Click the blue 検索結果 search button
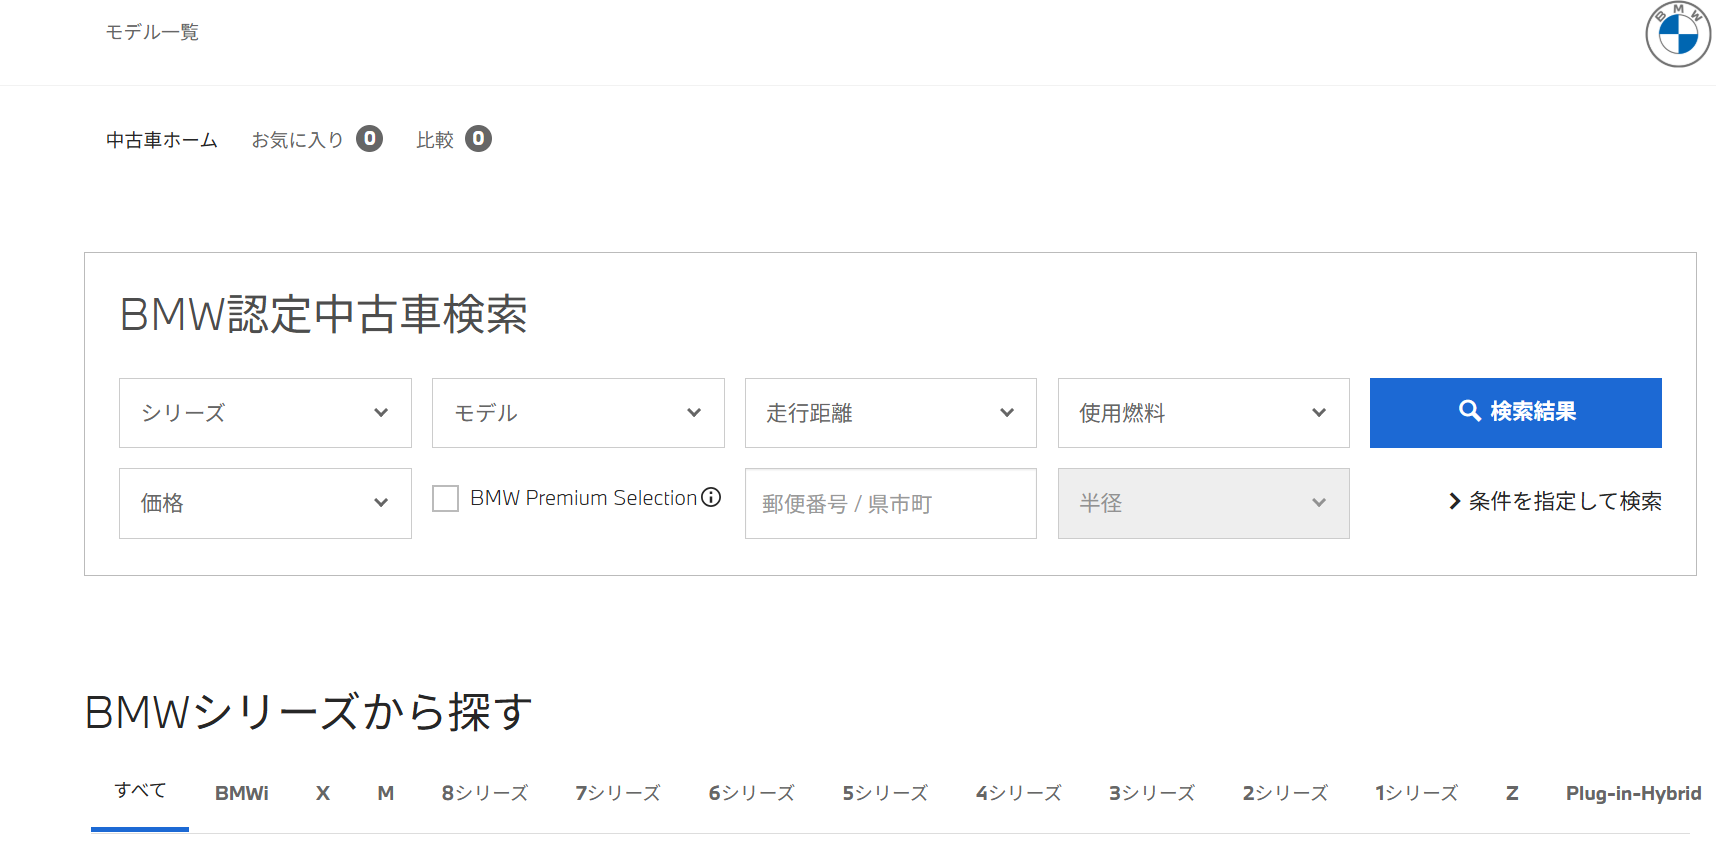The width and height of the screenshot is (1716, 844). click(1516, 413)
